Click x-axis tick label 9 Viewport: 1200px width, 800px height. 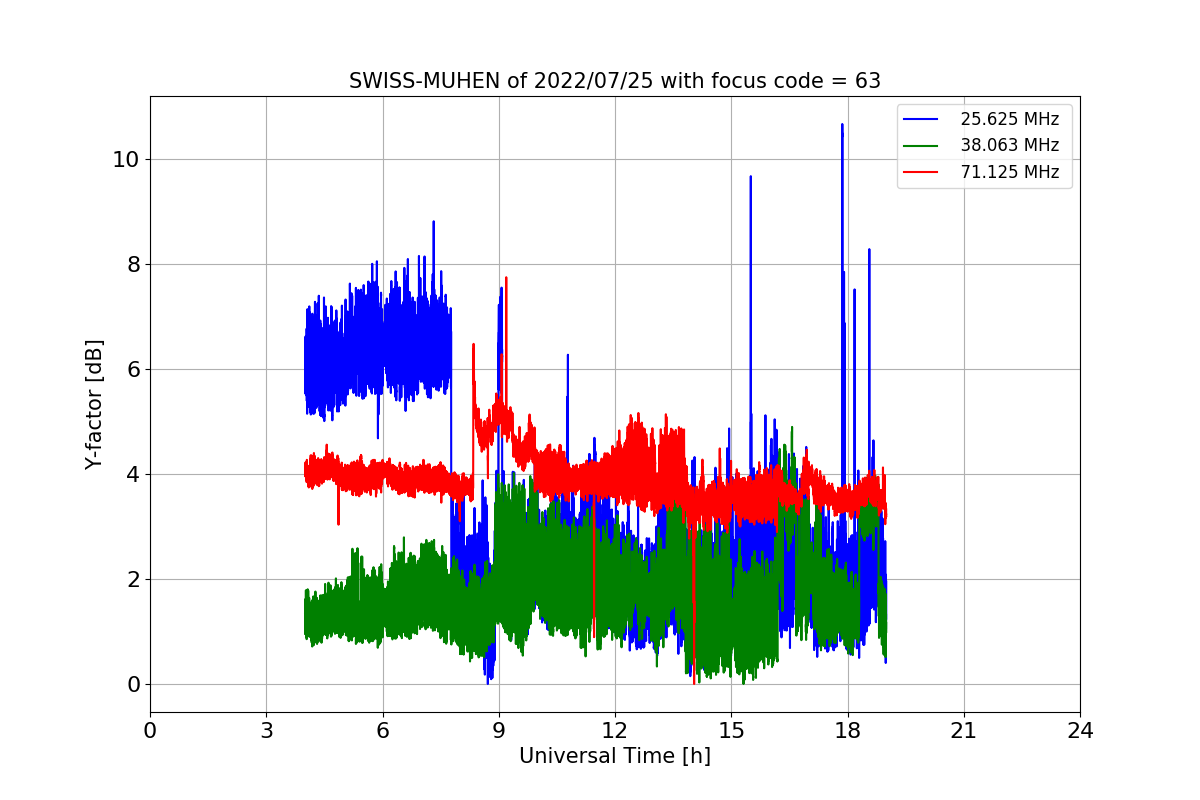(x=499, y=731)
